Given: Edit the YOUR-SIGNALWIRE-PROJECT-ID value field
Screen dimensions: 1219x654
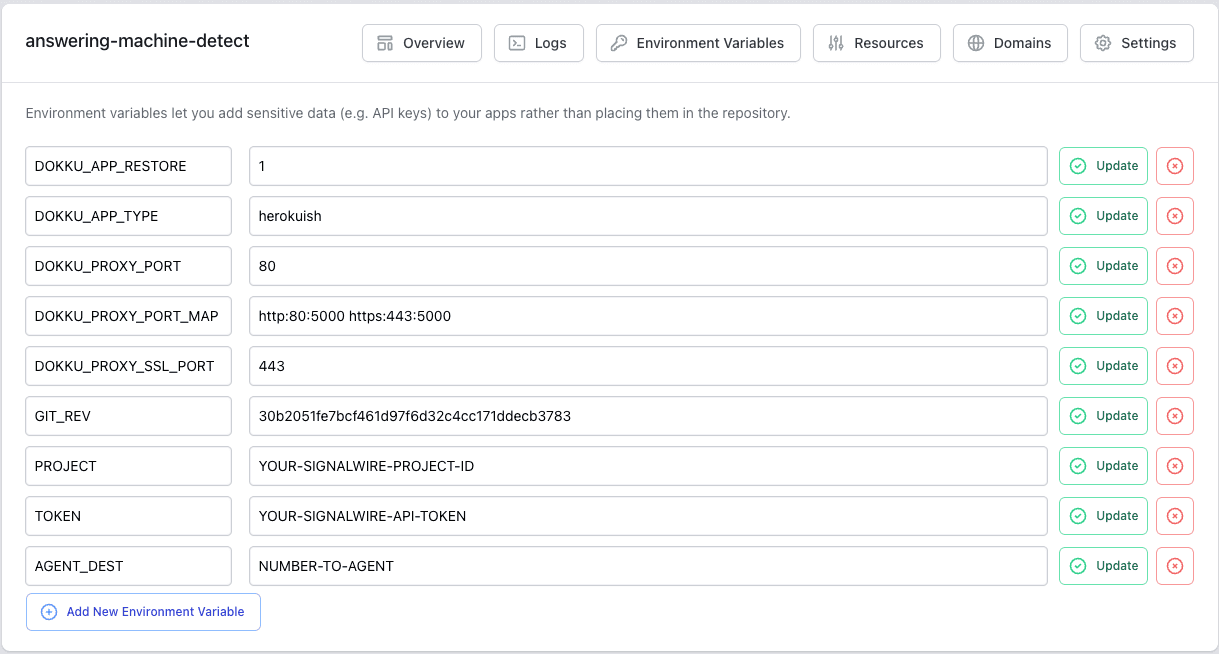Looking at the screenshot, I should pos(648,466).
